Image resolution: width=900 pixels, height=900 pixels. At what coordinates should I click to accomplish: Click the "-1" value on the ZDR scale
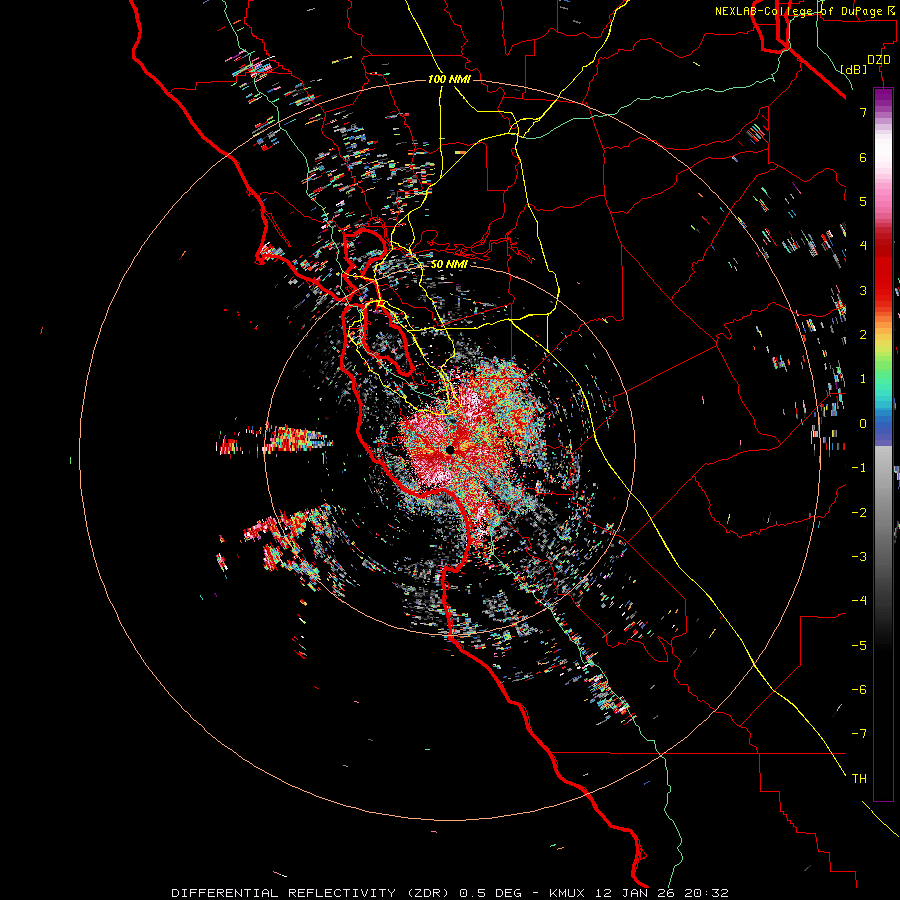coord(859,468)
